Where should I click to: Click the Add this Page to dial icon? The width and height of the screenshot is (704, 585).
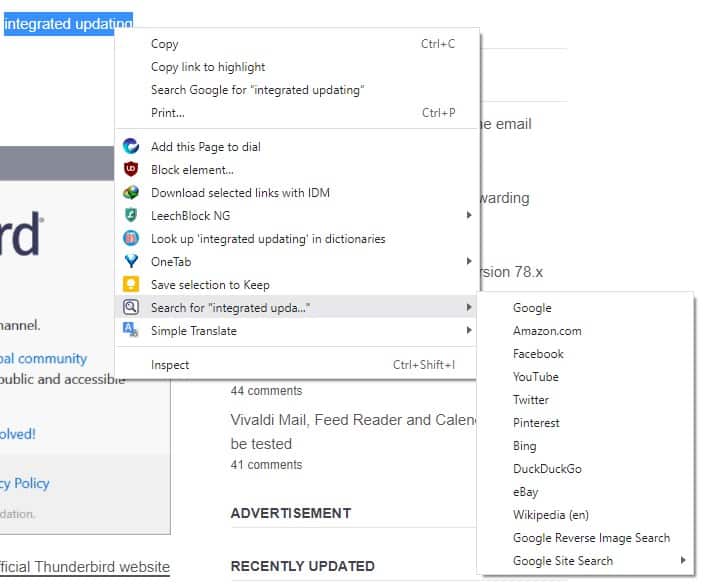pos(131,146)
